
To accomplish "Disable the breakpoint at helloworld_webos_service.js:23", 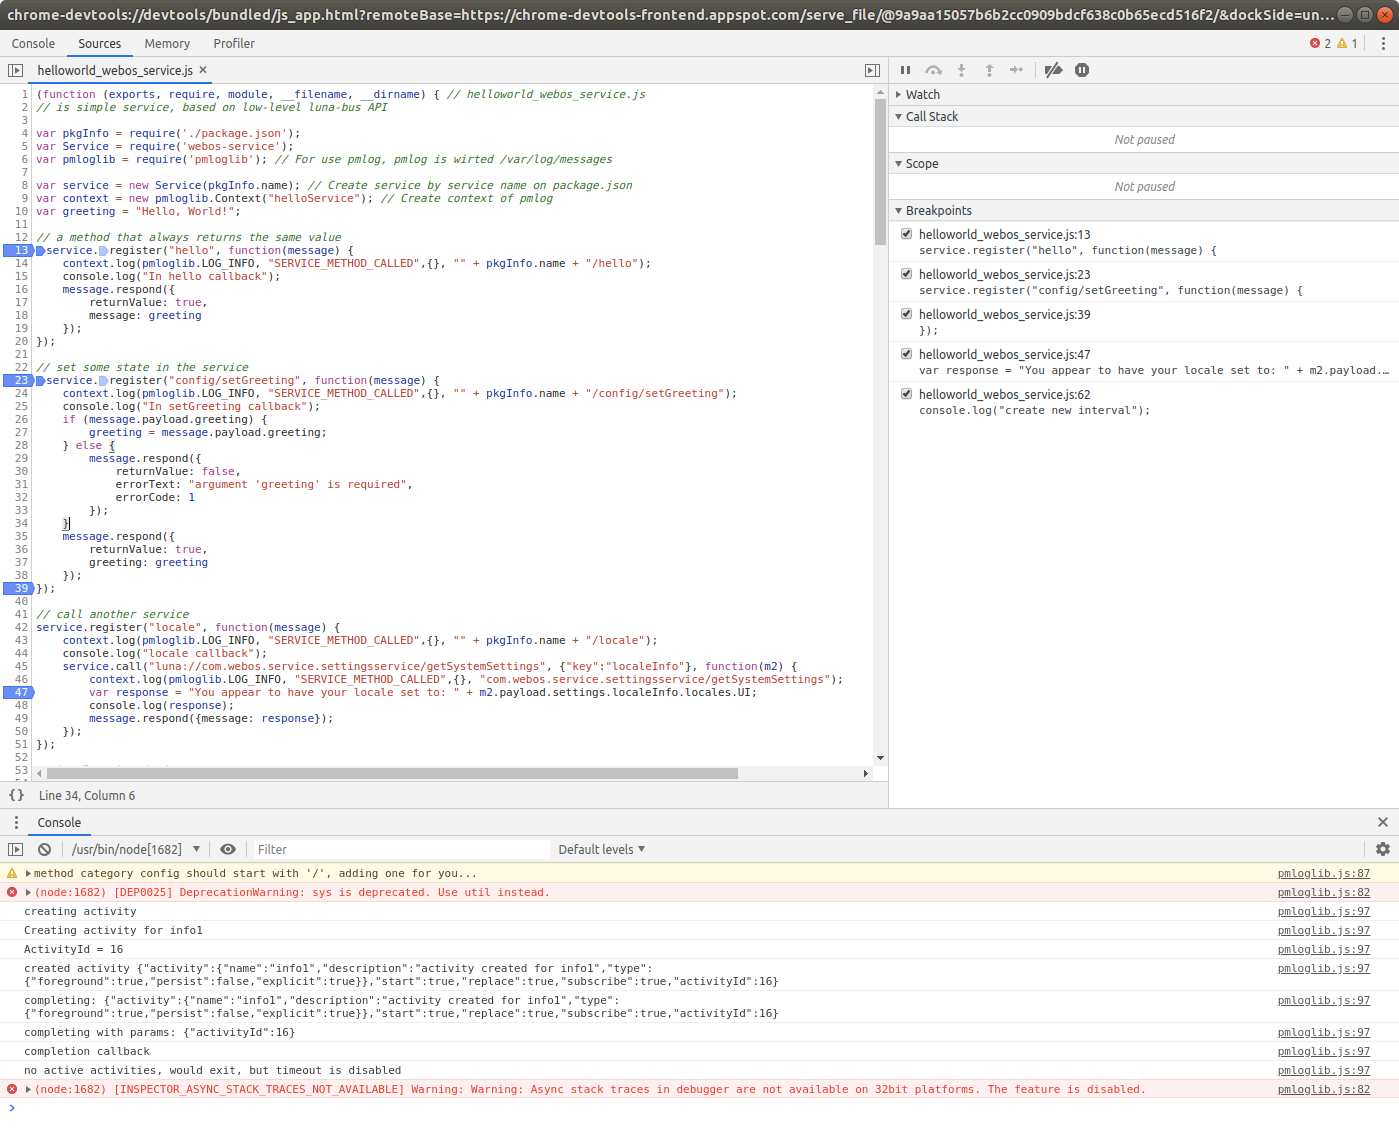I will [905, 273].
